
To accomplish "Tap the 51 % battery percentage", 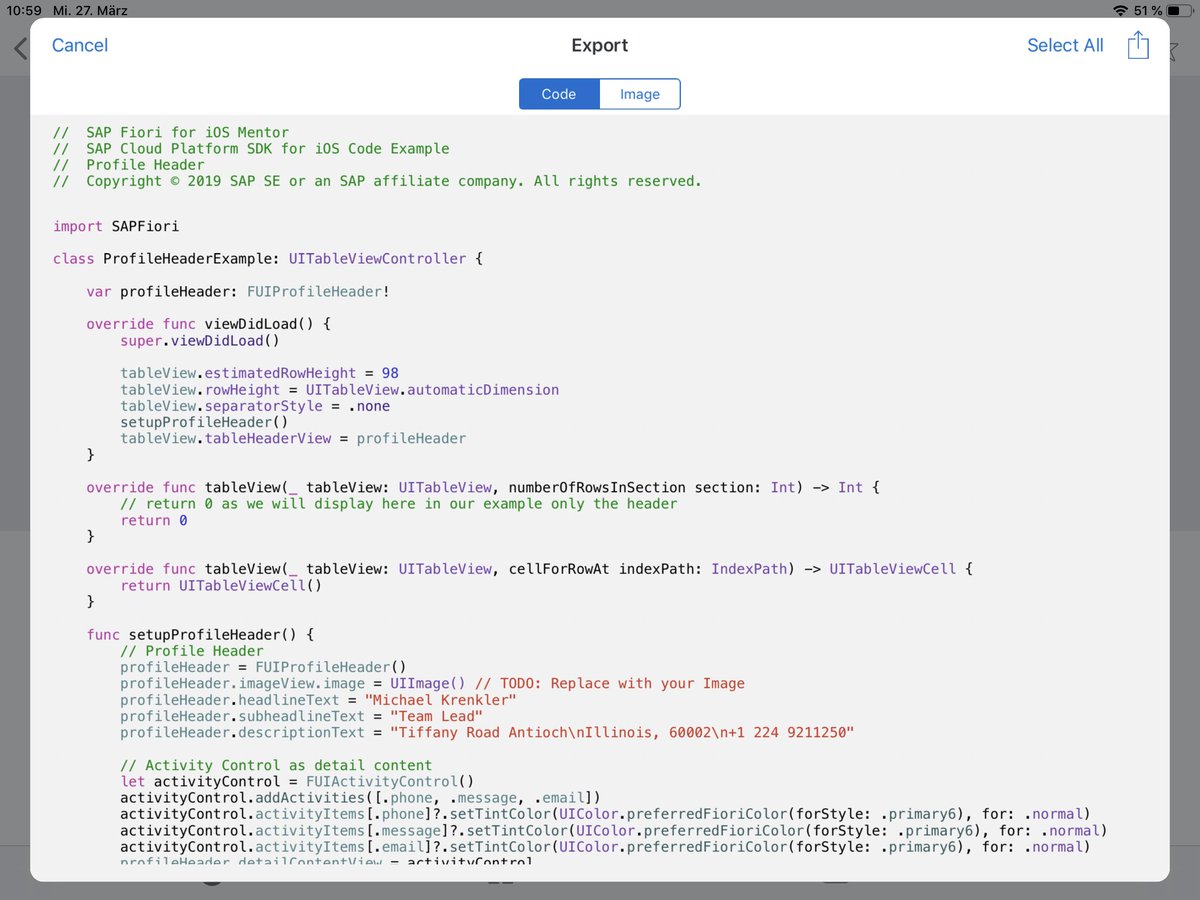I will click(1148, 10).
